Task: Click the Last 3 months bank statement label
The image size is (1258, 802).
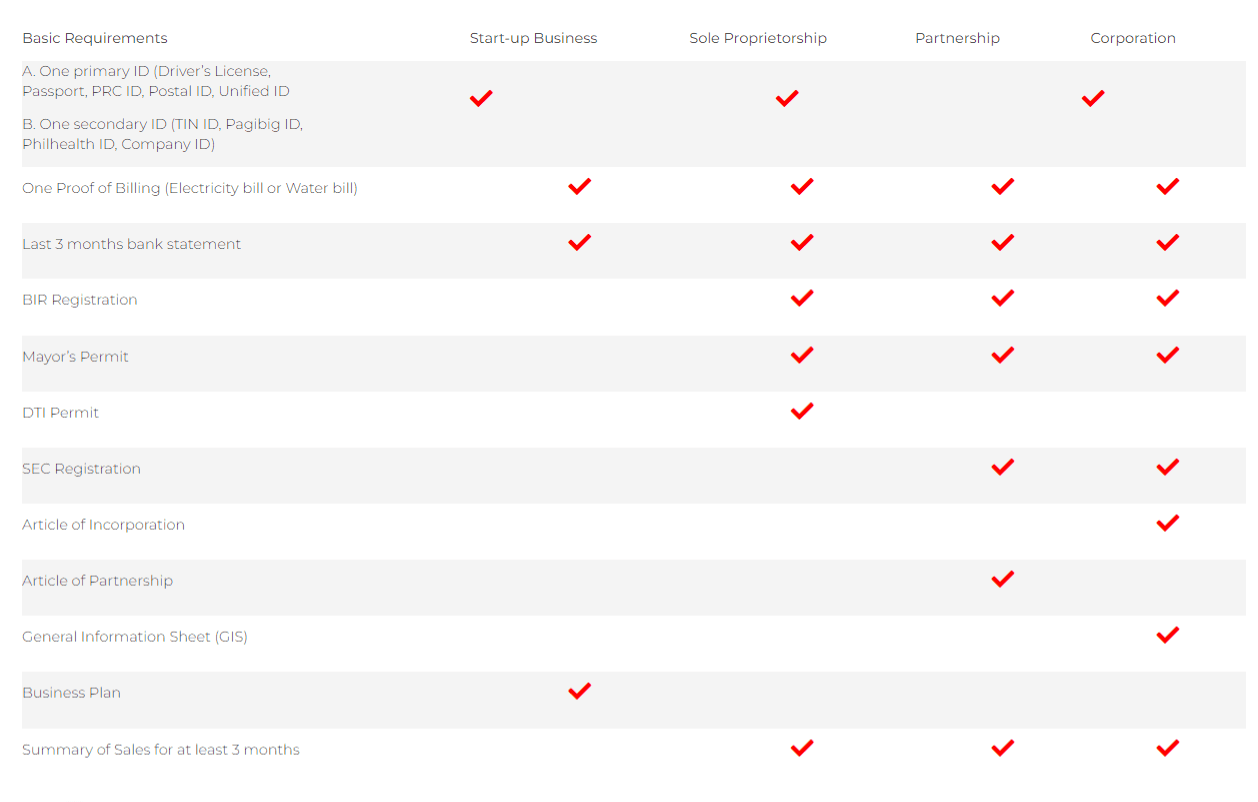Action: [x=131, y=244]
